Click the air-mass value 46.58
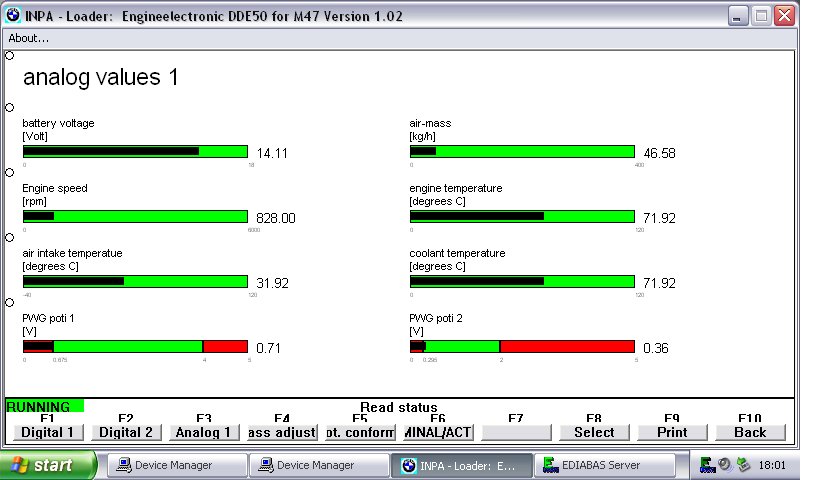The width and height of the screenshot is (819, 480). click(x=659, y=153)
